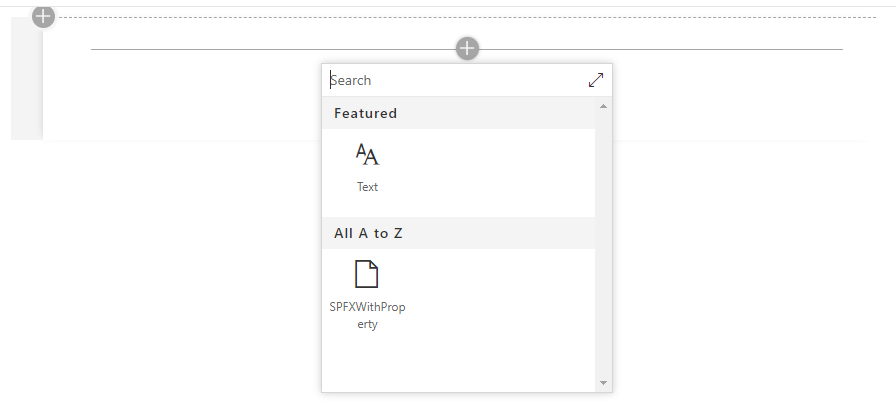
Task: Click the "Text" label under Featured
Action: pyautogui.click(x=367, y=187)
